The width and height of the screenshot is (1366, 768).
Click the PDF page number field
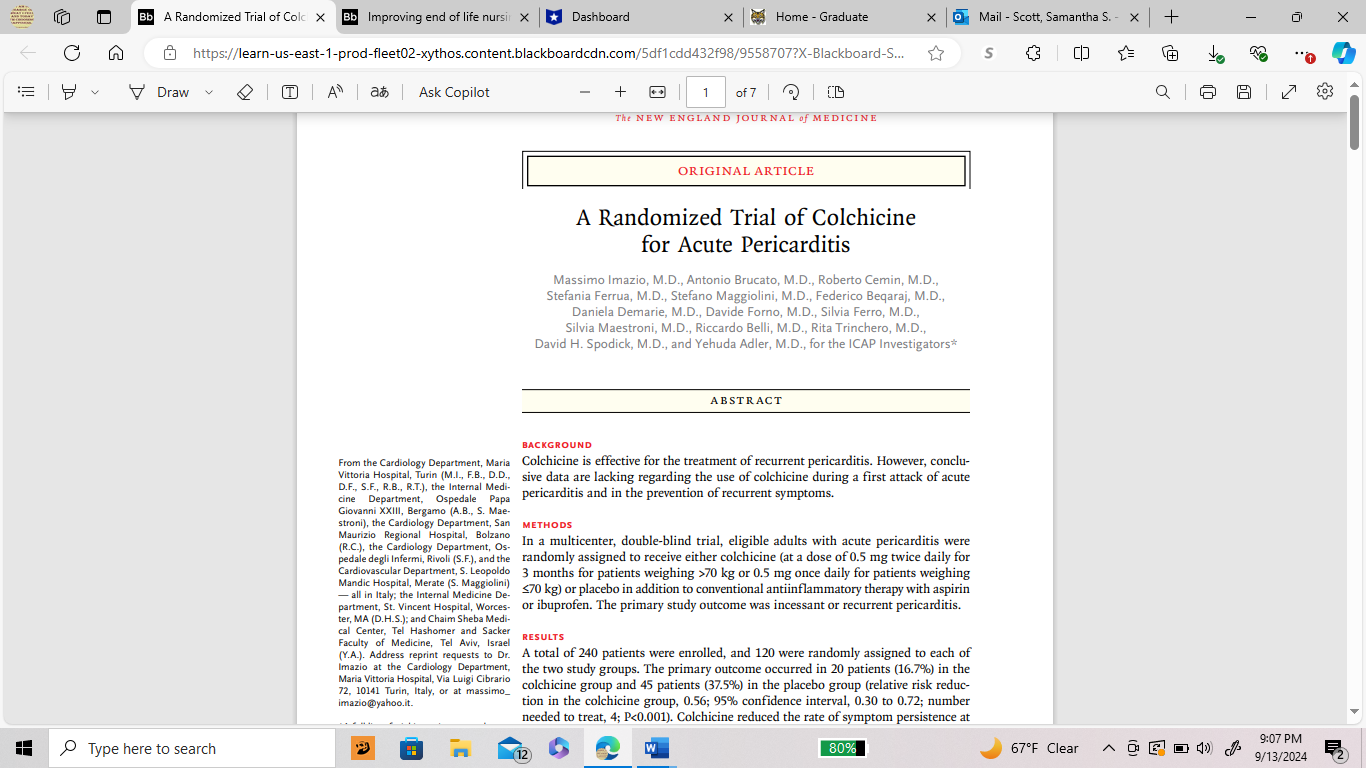pos(705,92)
